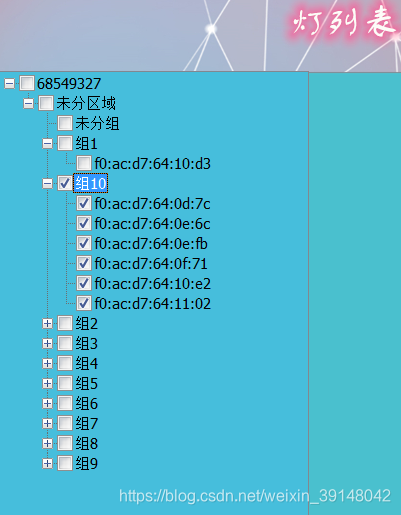The width and height of the screenshot is (401, 515).
Task: Select the 组3 label
Action: tap(87, 344)
